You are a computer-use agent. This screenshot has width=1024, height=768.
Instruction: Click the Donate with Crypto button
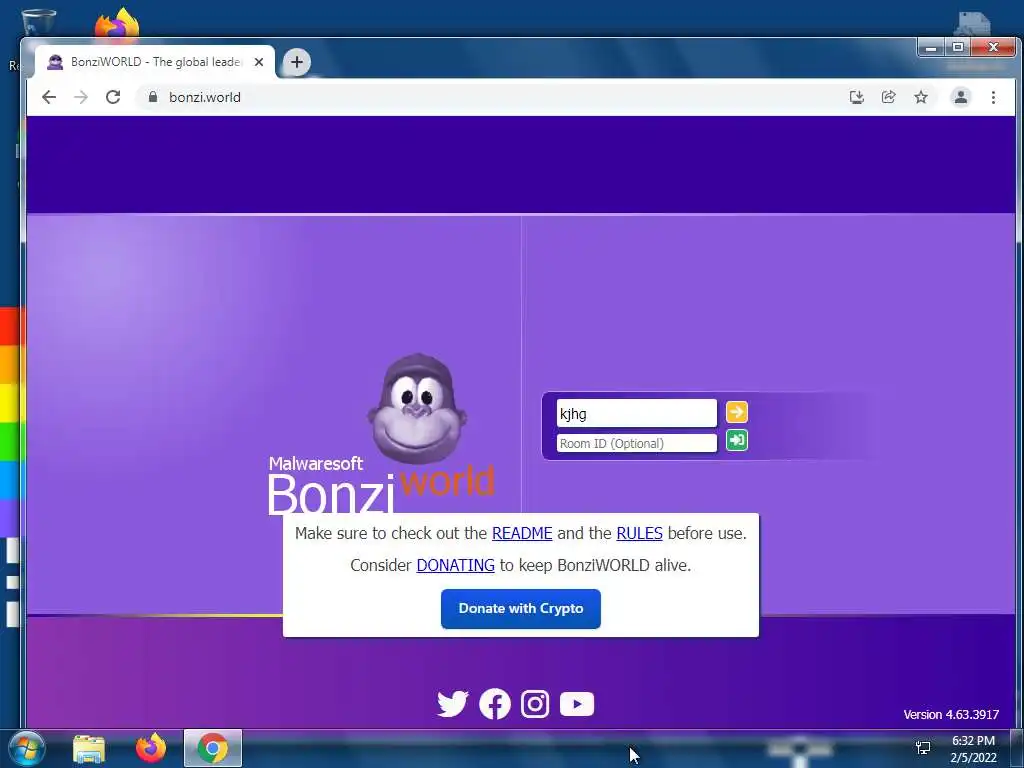click(x=520, y=609)
